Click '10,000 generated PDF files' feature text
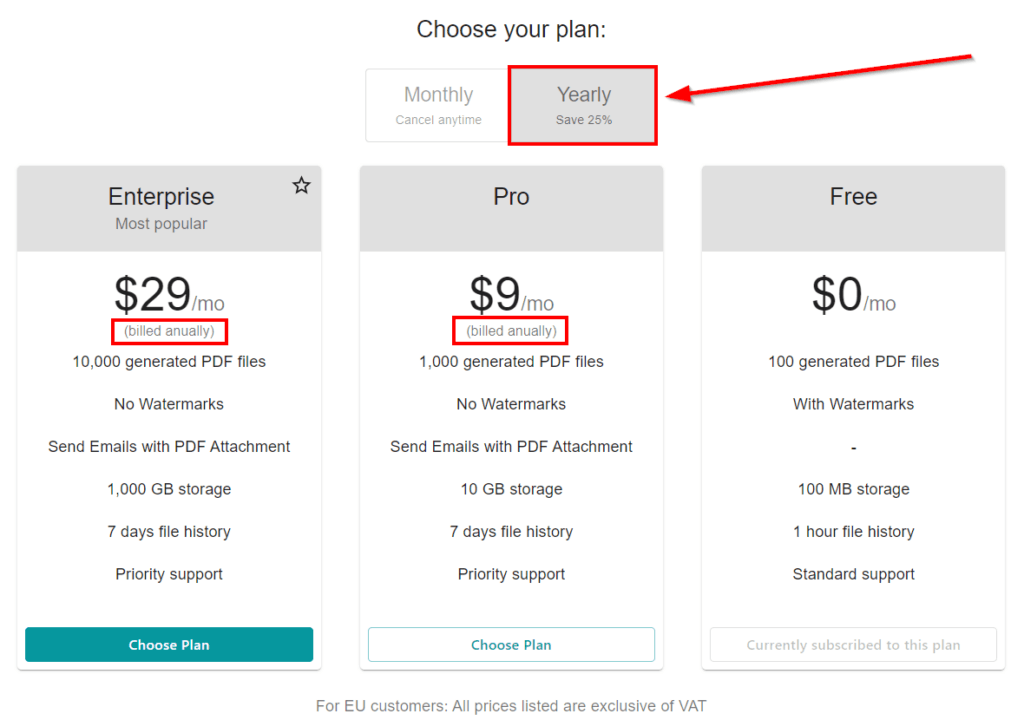Viewport: 1024px width, 720px height. (169, 362)
